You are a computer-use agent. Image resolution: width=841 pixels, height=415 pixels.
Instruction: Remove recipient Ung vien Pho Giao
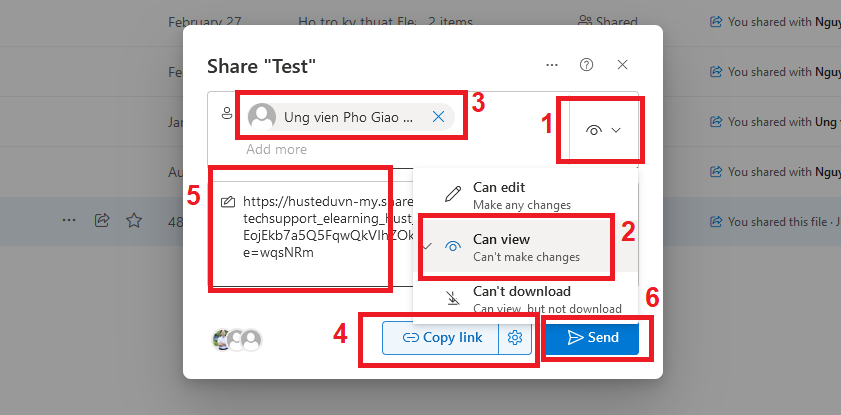(438, 117)
